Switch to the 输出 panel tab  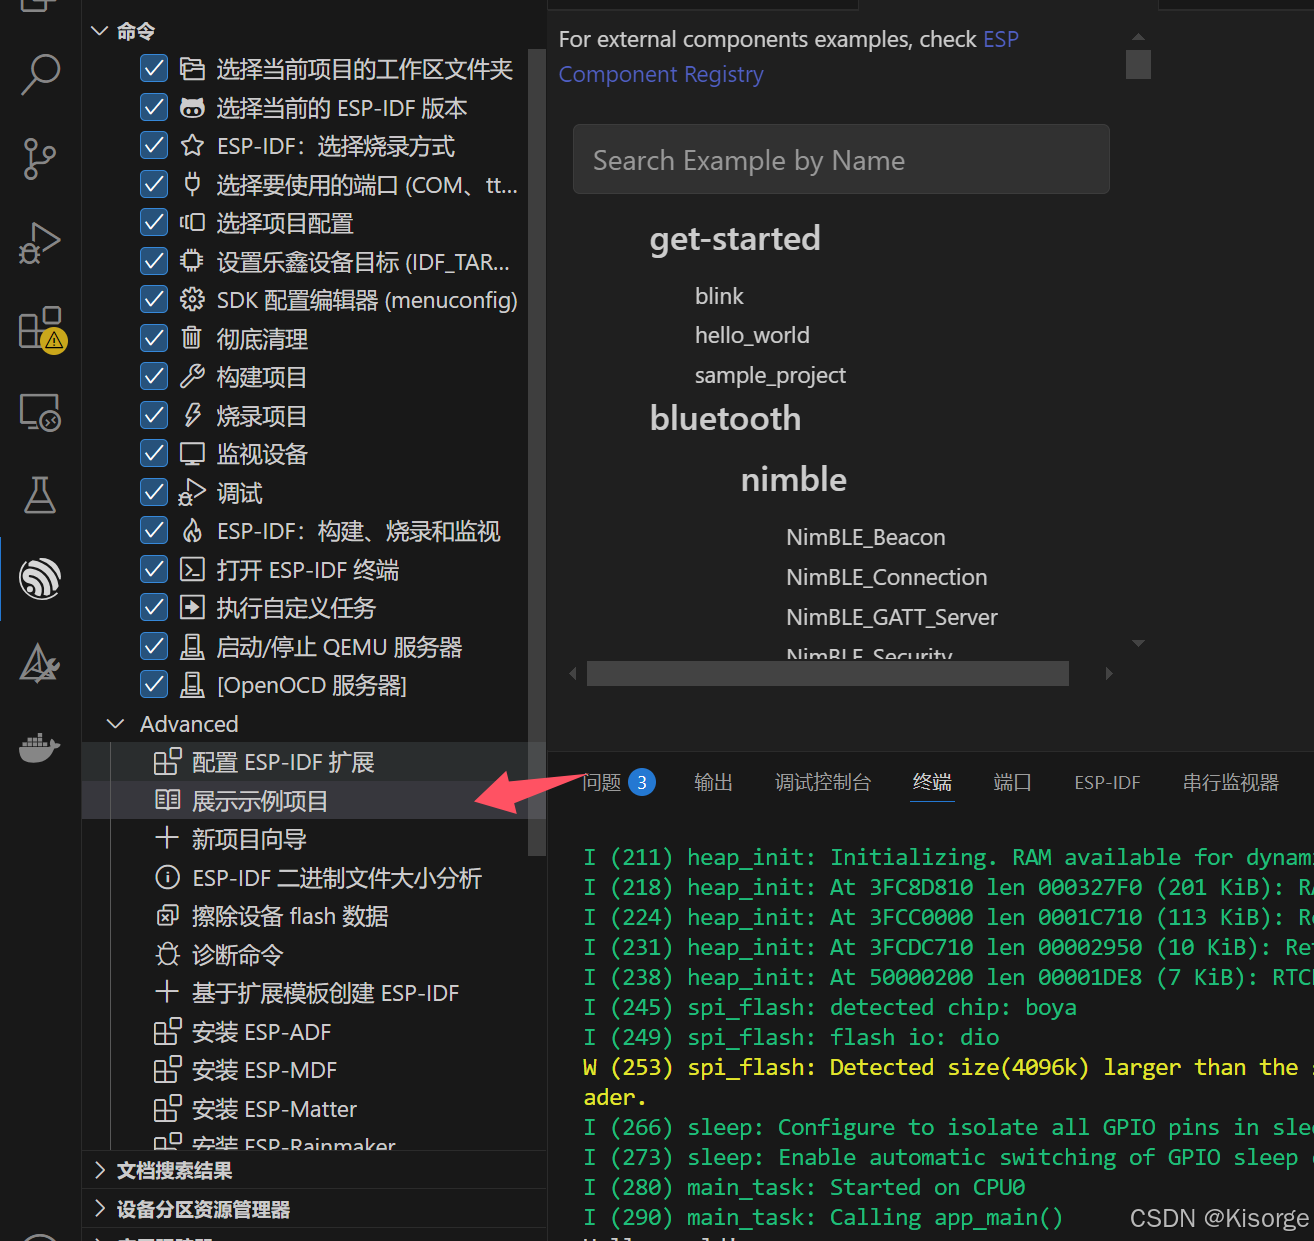pos(713,782)
